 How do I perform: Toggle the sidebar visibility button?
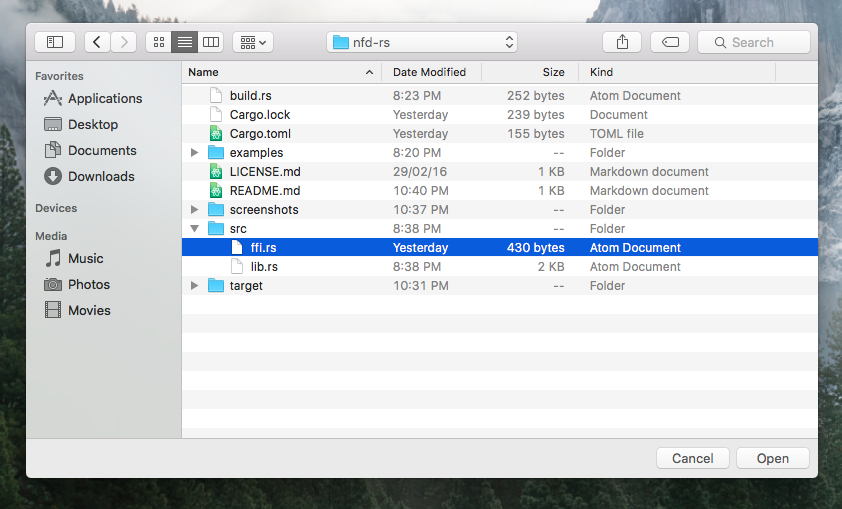(x=55, y=42)
